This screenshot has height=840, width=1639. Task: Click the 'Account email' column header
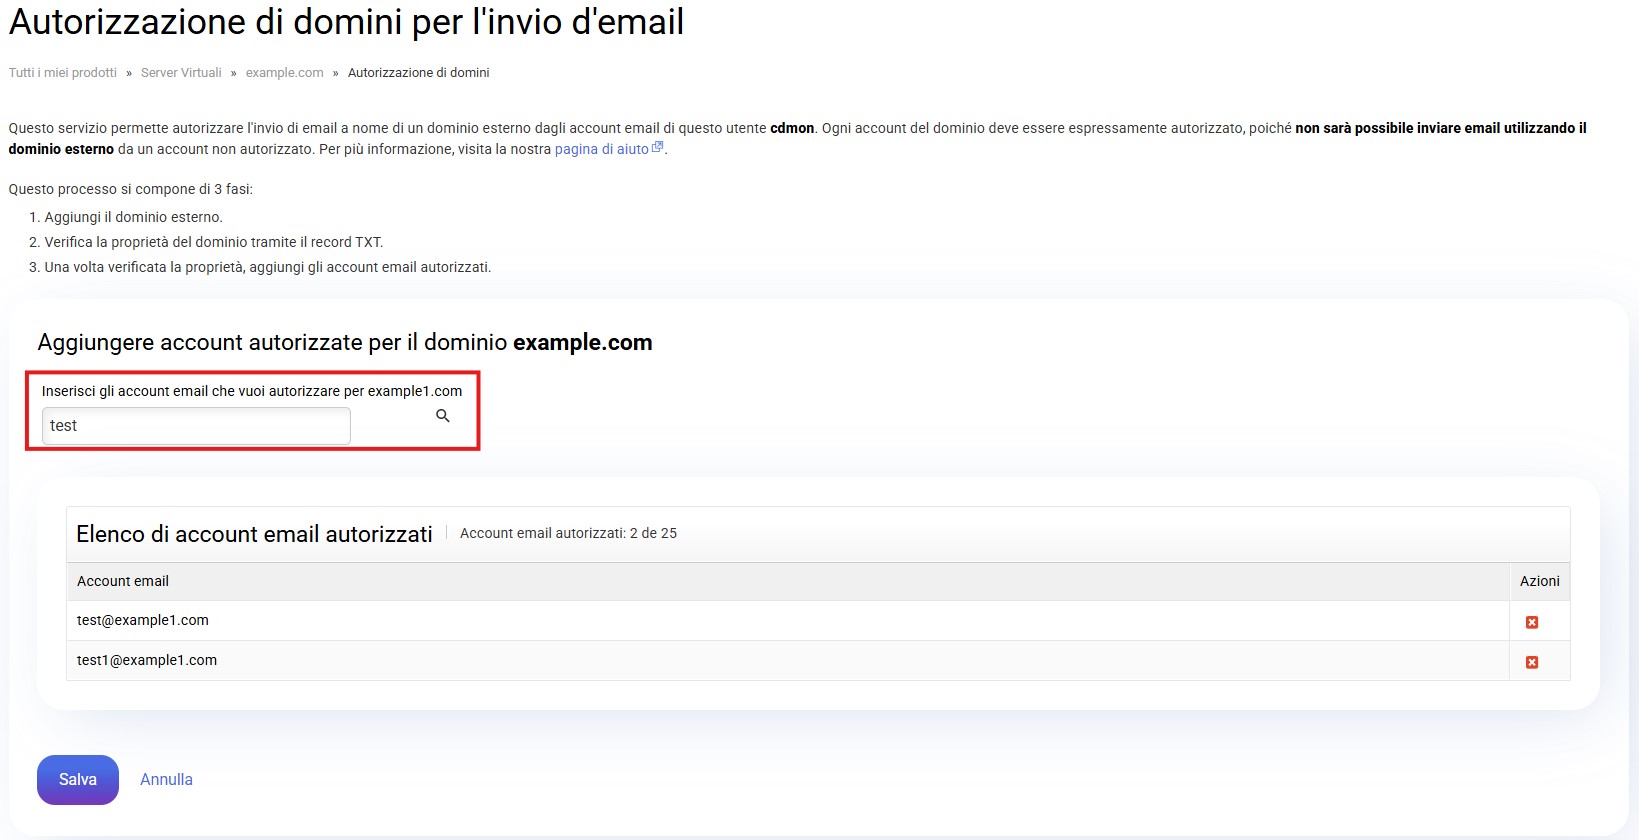tap(123, 581)
